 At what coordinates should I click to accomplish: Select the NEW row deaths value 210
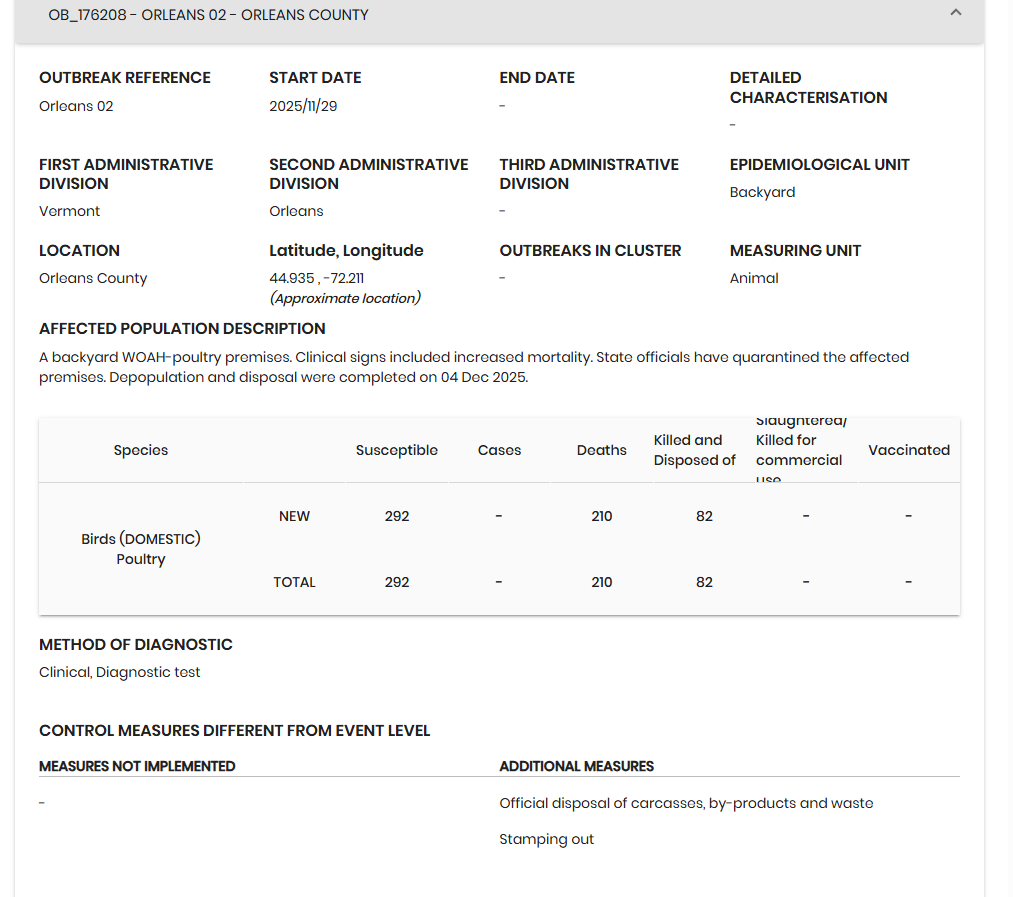pos(601,516)
